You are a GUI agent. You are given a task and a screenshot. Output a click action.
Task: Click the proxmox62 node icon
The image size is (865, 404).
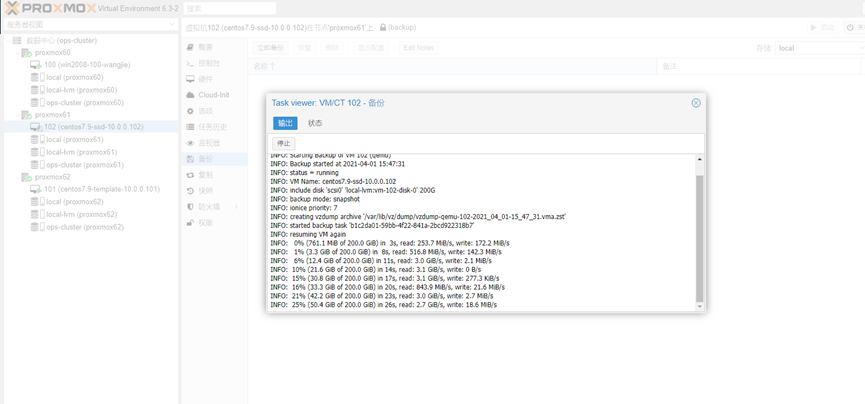click(x=26, y=178)
